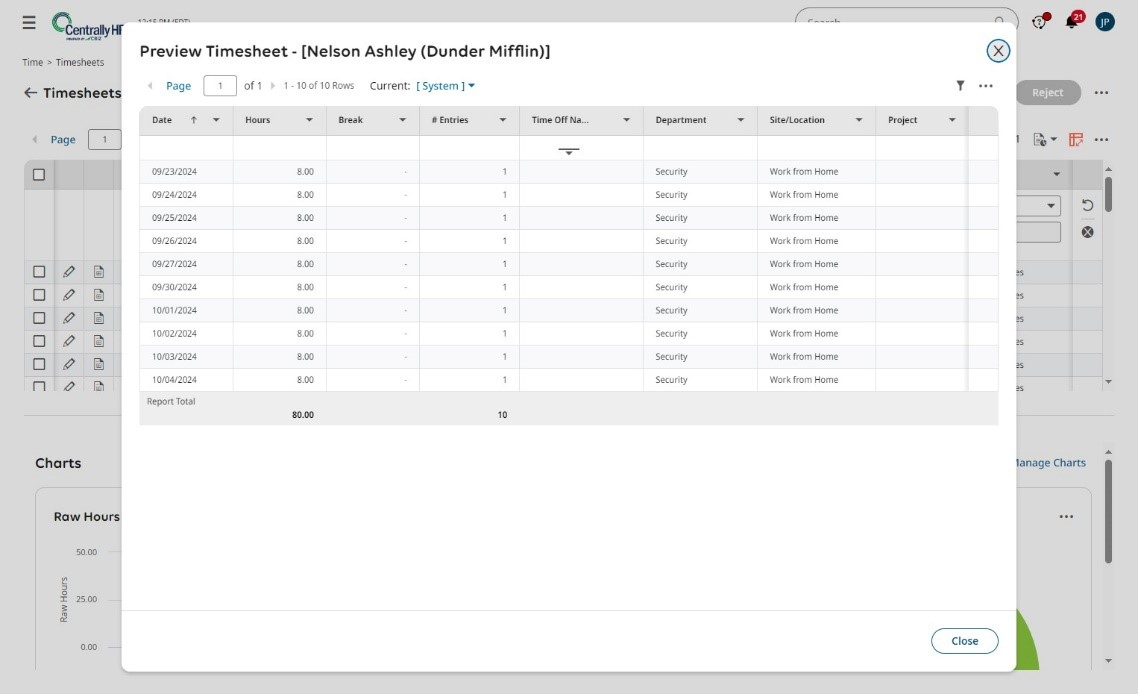Go to previous page arrow in preview

[x=150, y=86]
